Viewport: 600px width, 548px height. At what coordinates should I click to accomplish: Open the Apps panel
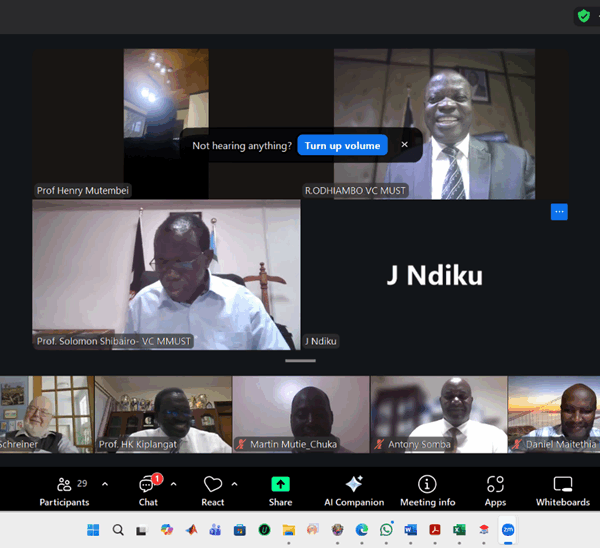coord(495,491)
